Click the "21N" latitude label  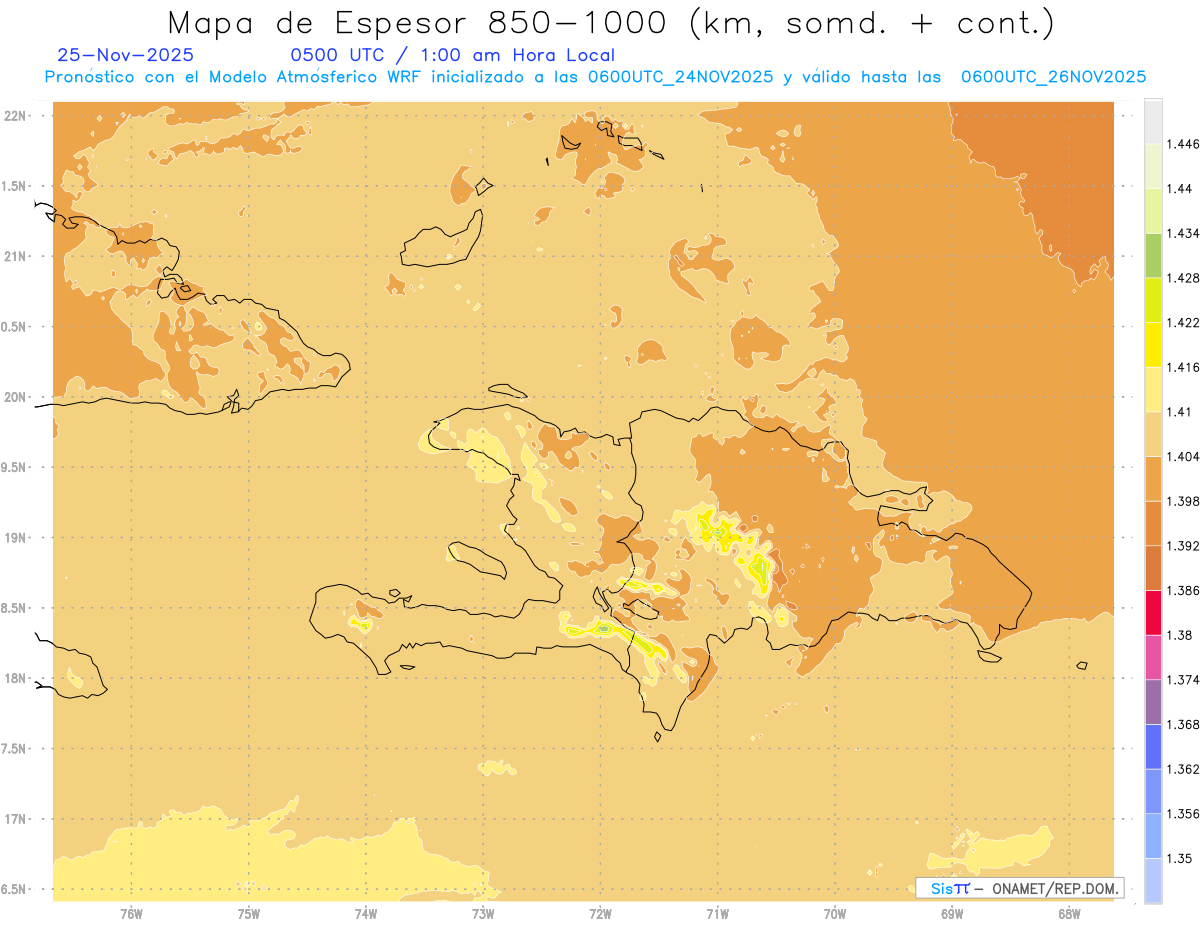[15, 256]
